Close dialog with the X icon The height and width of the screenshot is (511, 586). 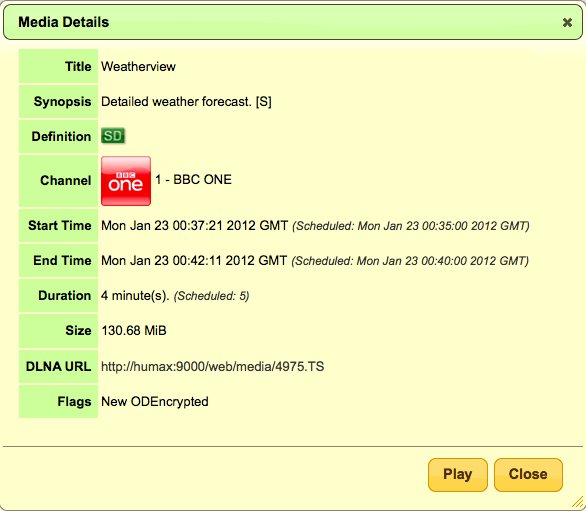click(567, 22)
